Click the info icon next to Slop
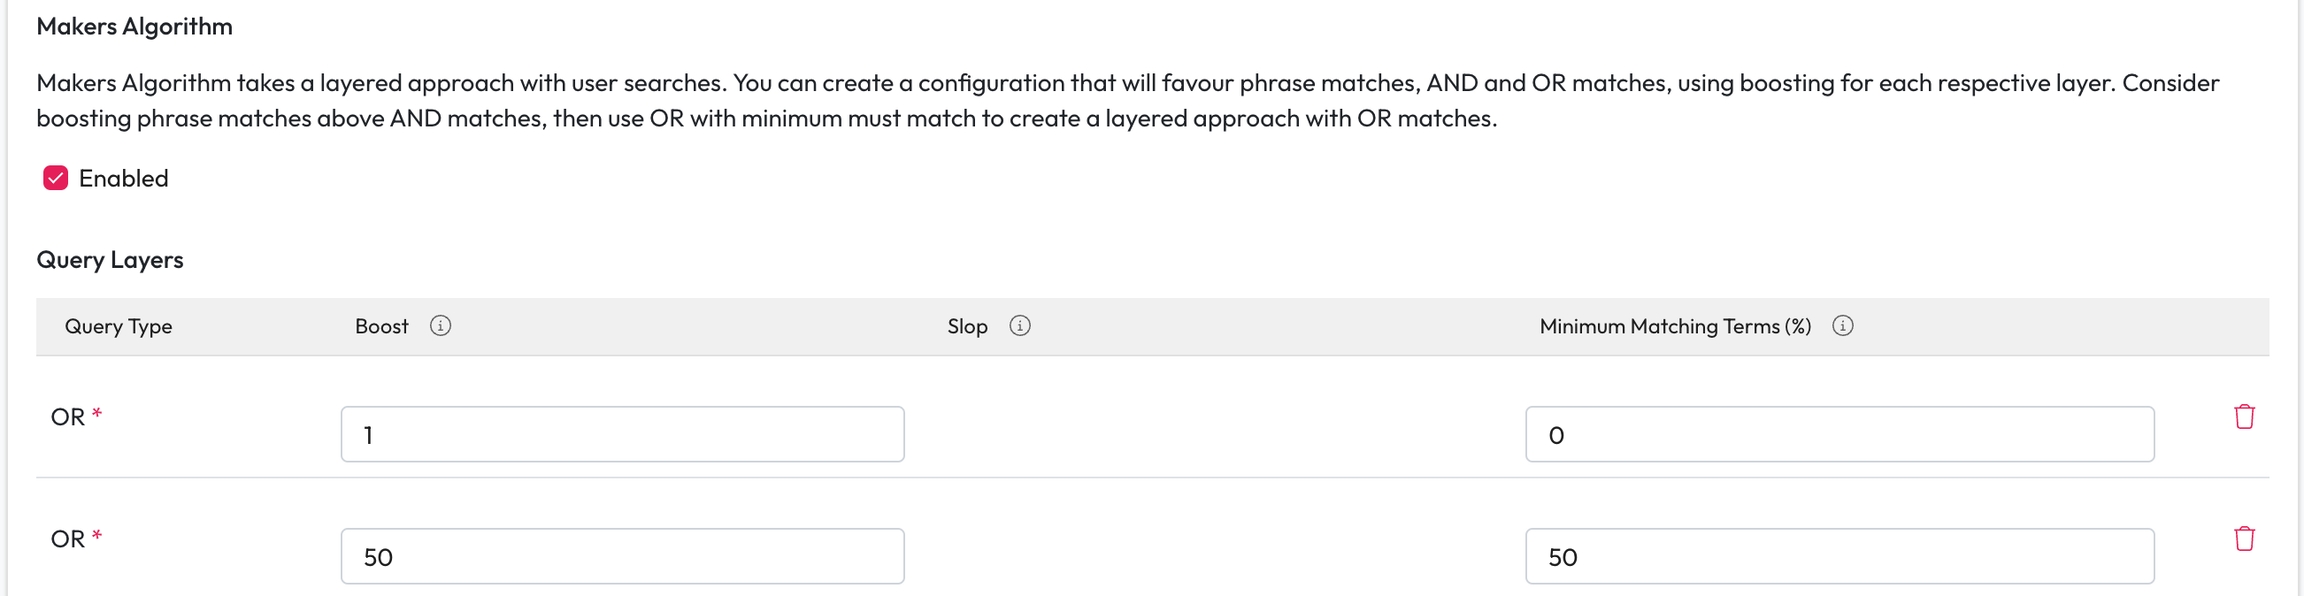 (x=1019, y=326)
